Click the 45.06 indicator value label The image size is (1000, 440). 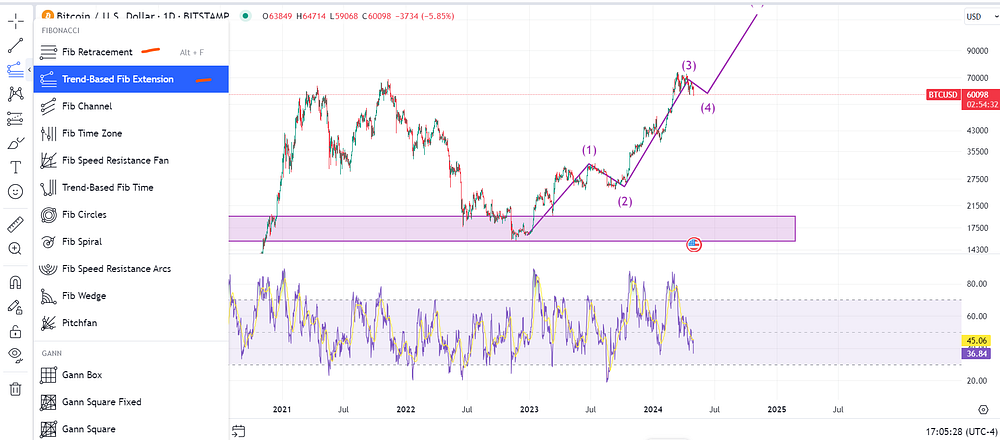976,341
